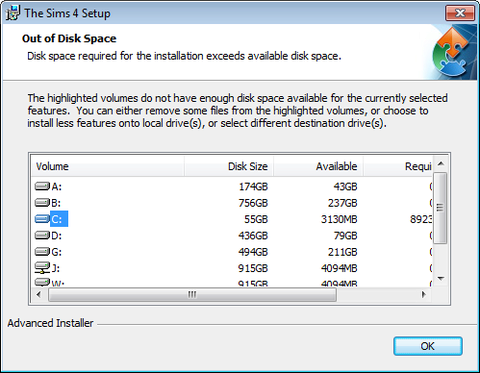Click the A: drive icon
Image resolution: width=480 pixels, height=373 pixels.
point(42,186)
